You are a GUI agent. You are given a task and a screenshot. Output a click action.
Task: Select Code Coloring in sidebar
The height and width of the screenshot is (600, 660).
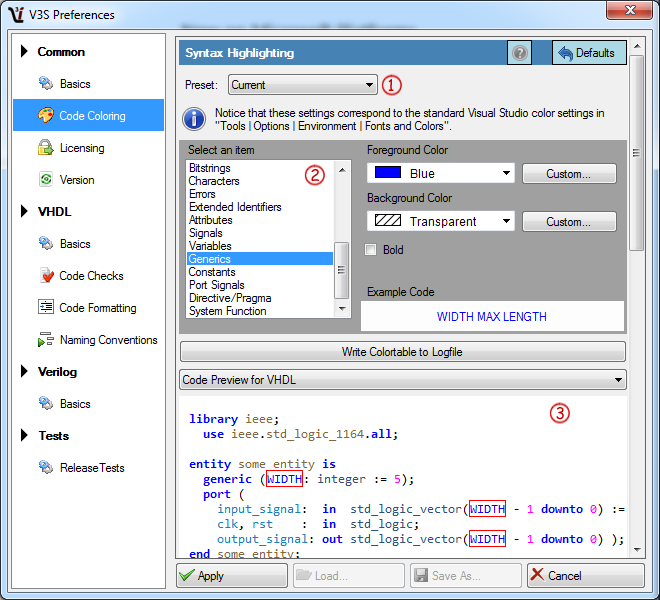click(88, 115)
